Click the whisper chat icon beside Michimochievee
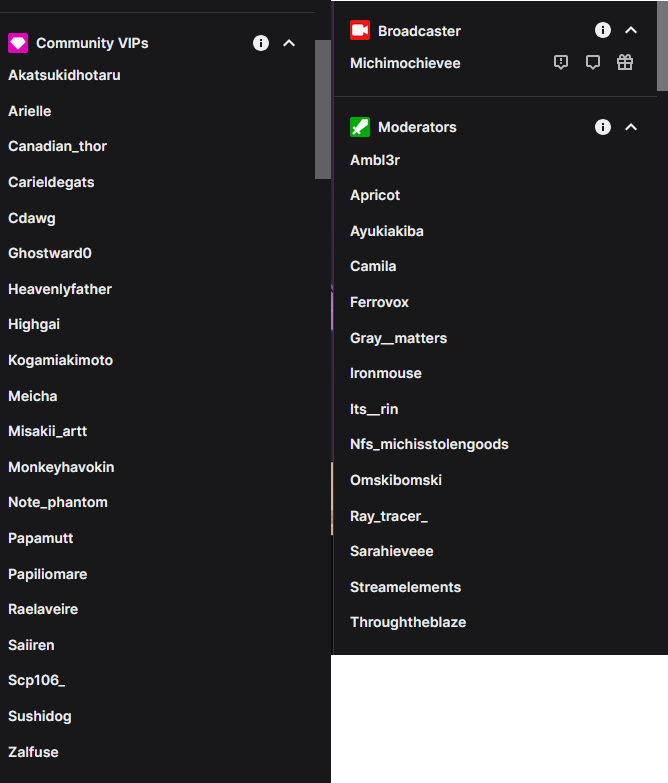The height and width of the screenshot is (783, 668). point(593,62)
